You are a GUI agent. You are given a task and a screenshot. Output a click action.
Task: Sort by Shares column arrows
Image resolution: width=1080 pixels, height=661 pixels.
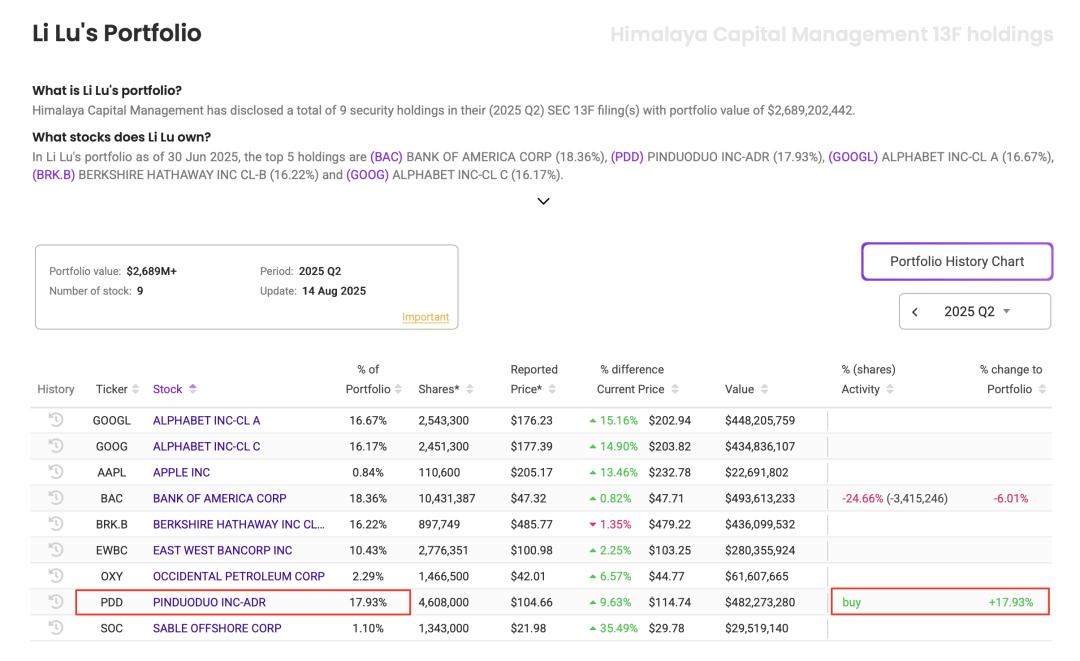pos(470,389)
